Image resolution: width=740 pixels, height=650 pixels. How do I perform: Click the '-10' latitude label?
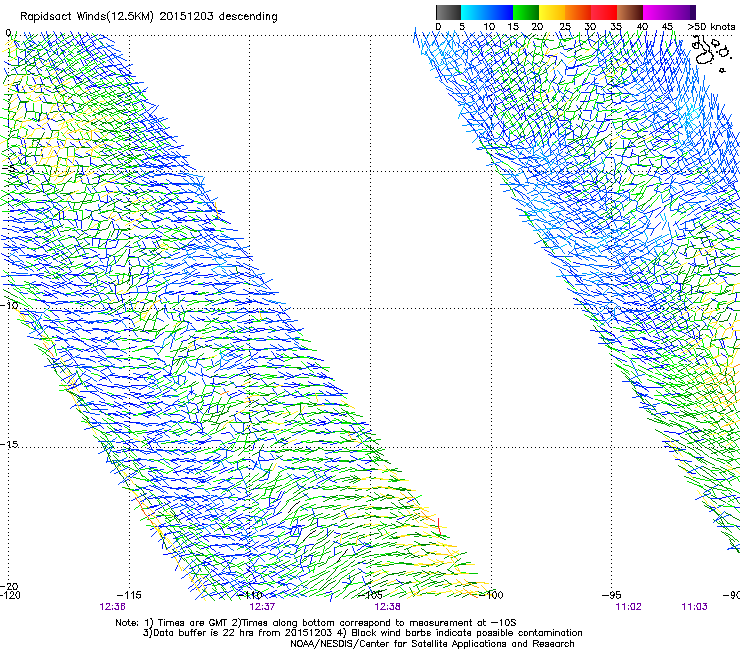click(x=9, y=305)
